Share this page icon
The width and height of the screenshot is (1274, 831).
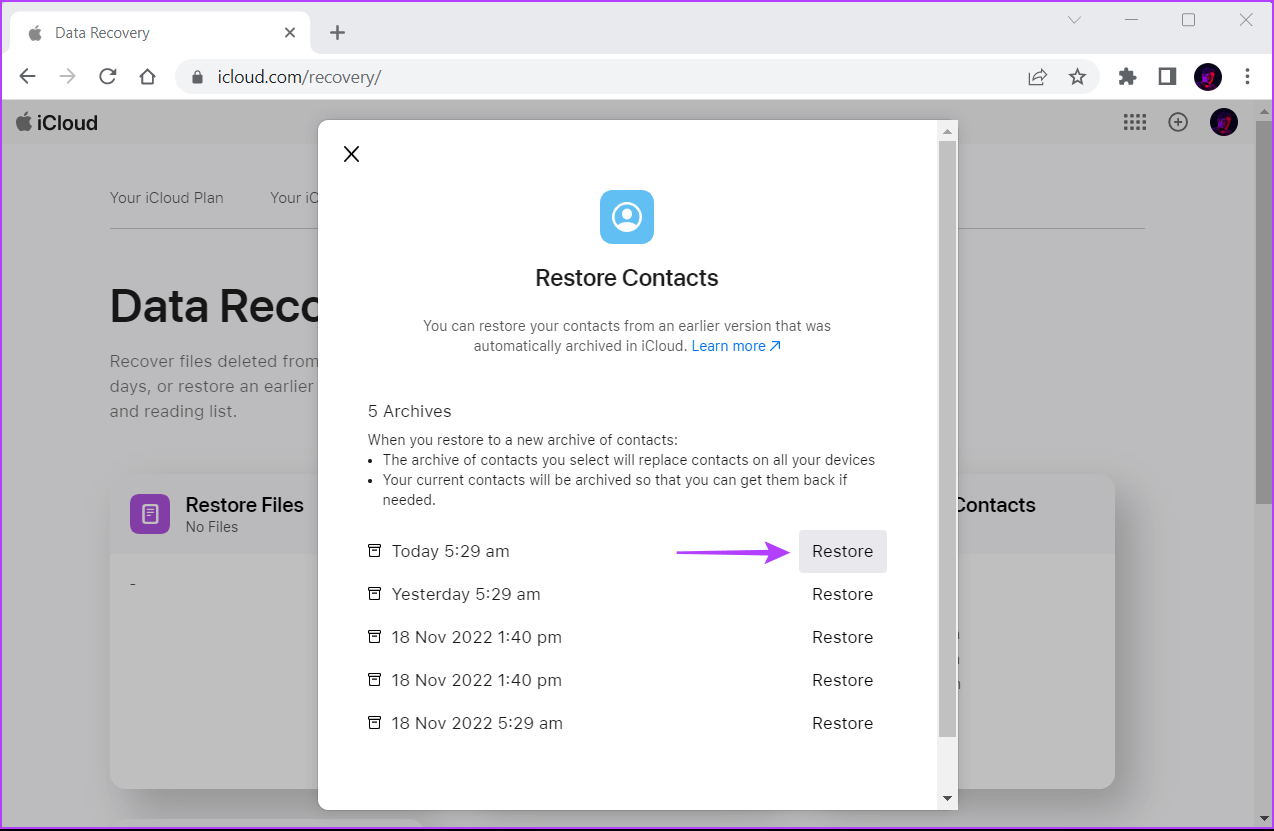pyautogui.click(x=1038, y=77)
